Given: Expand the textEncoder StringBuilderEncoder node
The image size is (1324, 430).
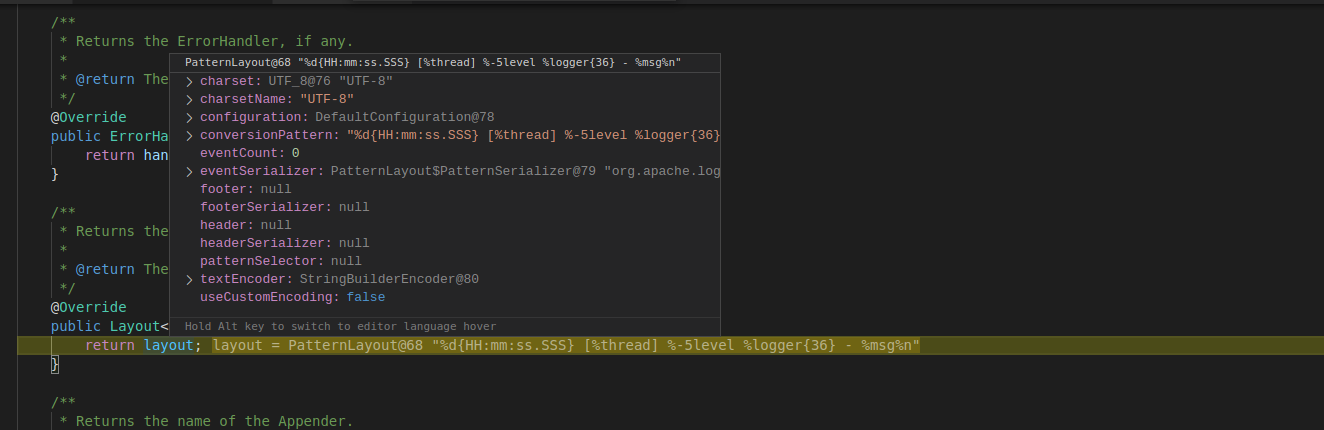Looking at the screenshot, I should click(x=189, y=279).
